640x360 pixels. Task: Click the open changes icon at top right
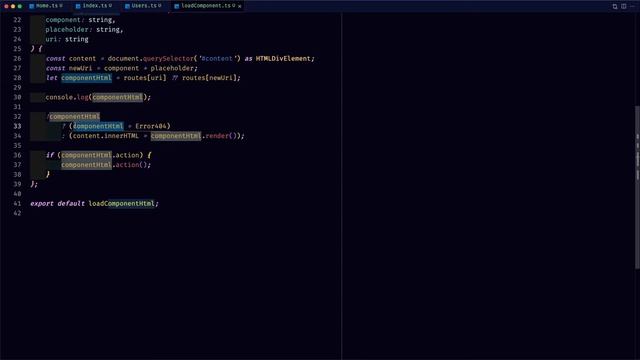(x=615, y=7)
